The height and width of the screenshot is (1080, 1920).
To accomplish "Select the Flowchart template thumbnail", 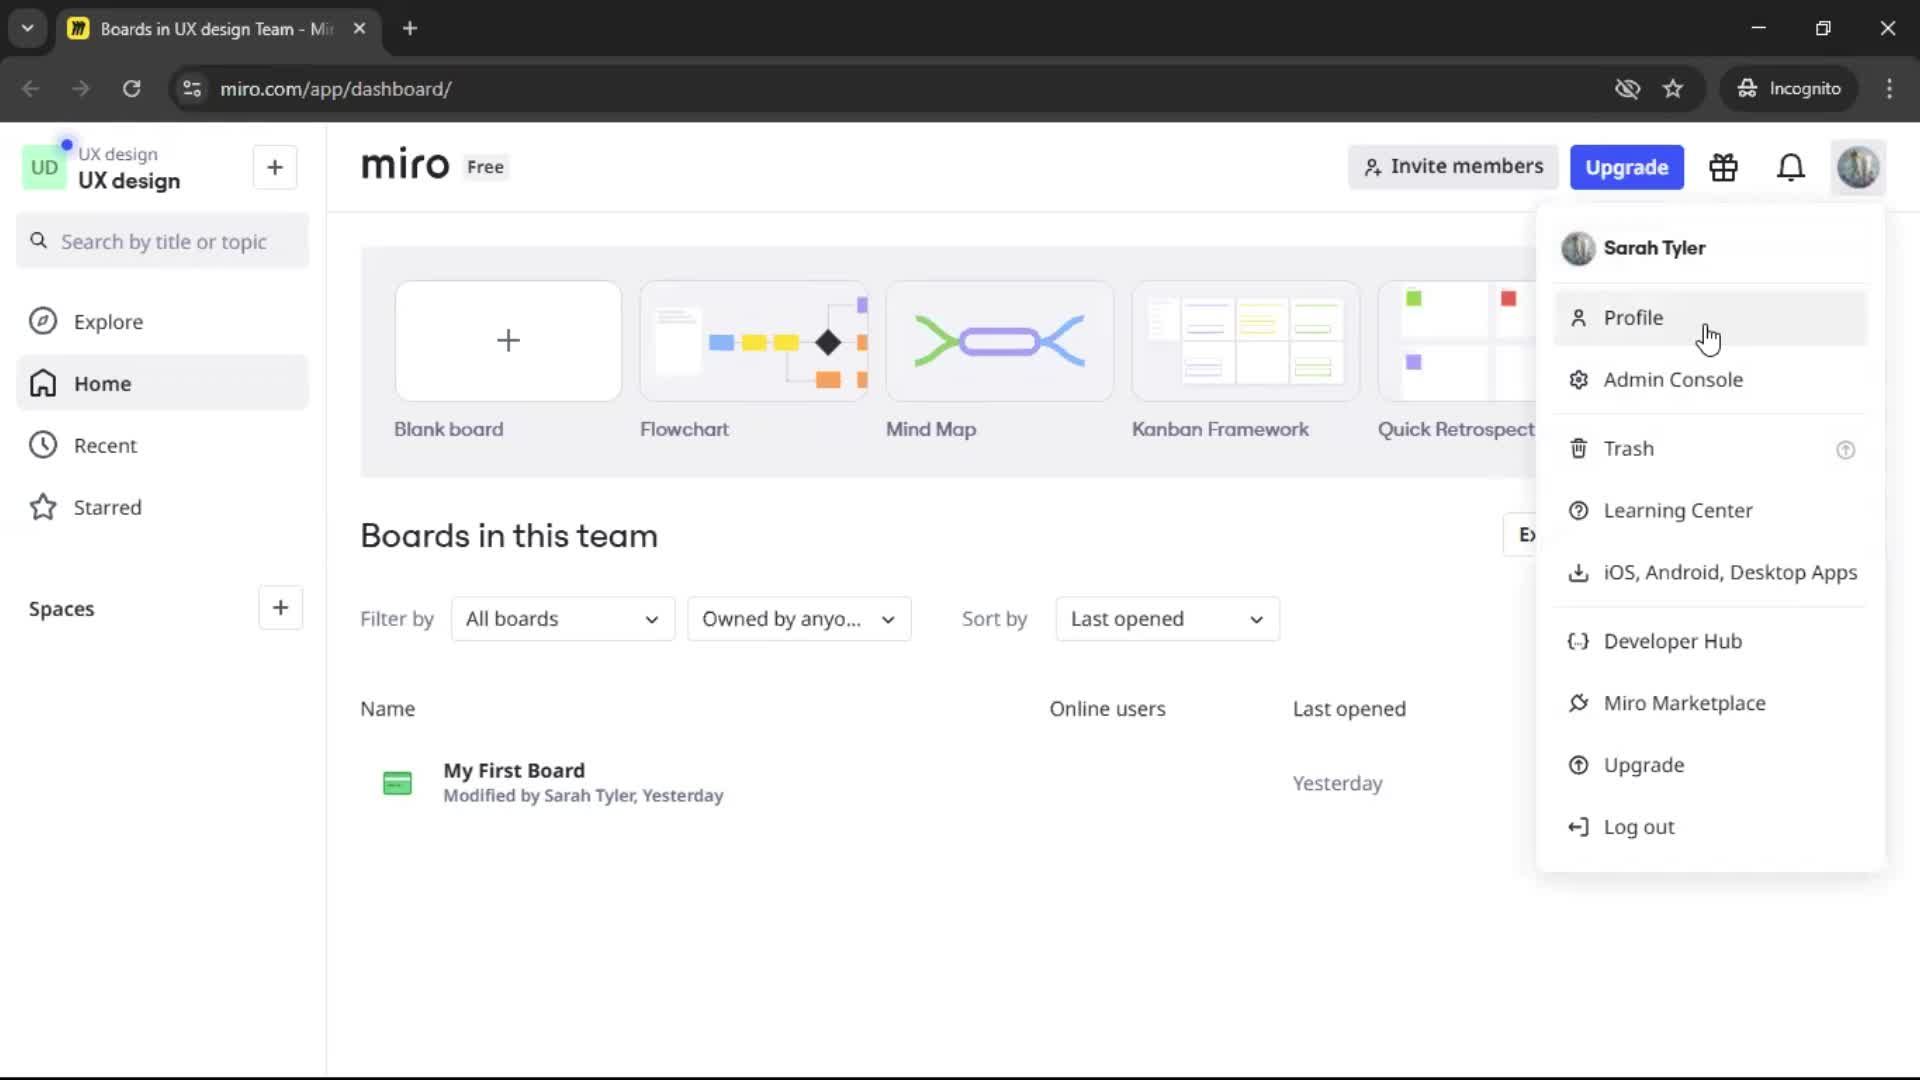I will (754, 341).
